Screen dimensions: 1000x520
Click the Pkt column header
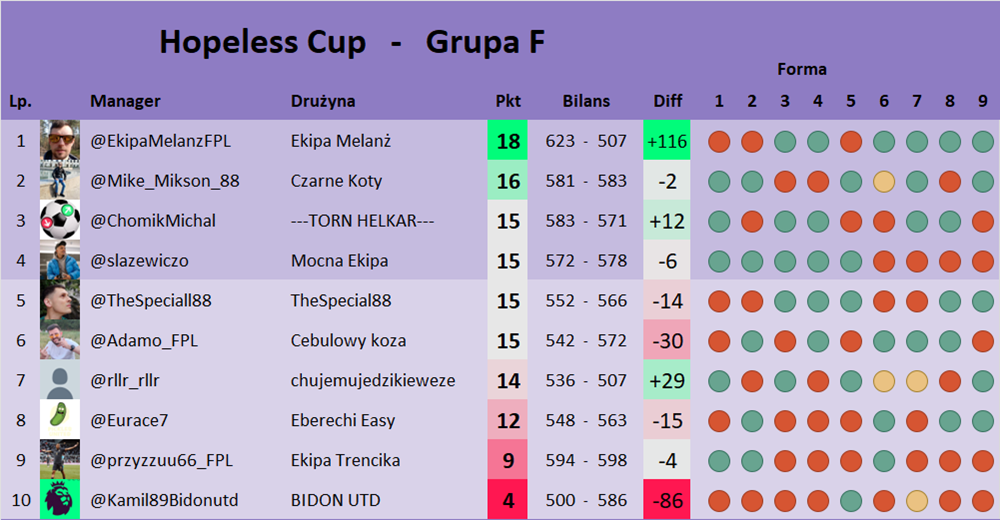click(x=508, y=101)
